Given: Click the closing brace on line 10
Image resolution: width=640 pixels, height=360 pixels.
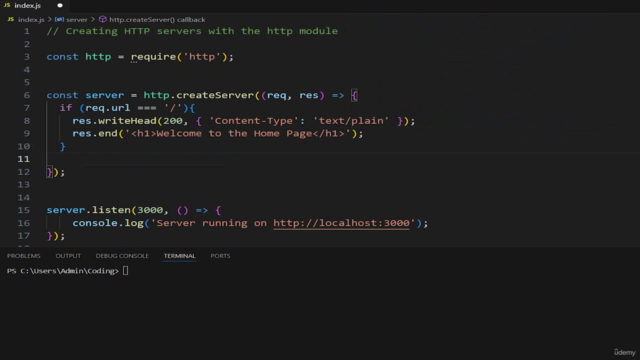Looking at the screenshot, I should tap(62, 146).
